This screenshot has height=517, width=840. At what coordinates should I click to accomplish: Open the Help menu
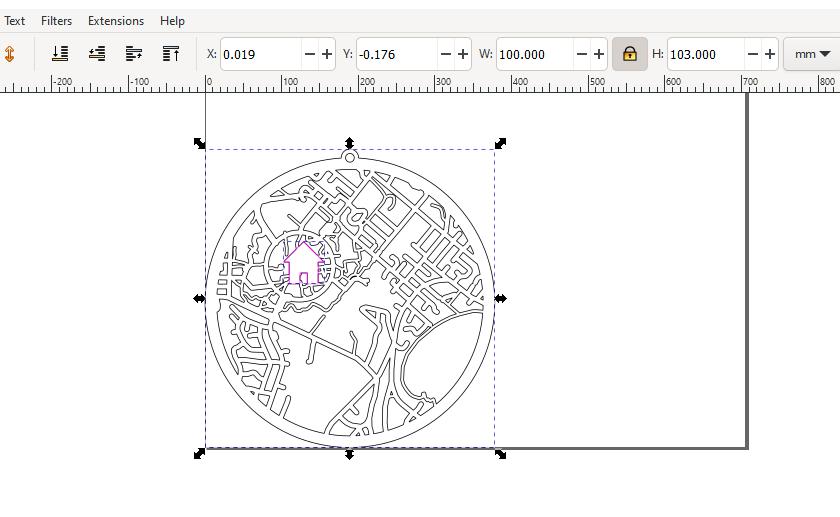172,21
